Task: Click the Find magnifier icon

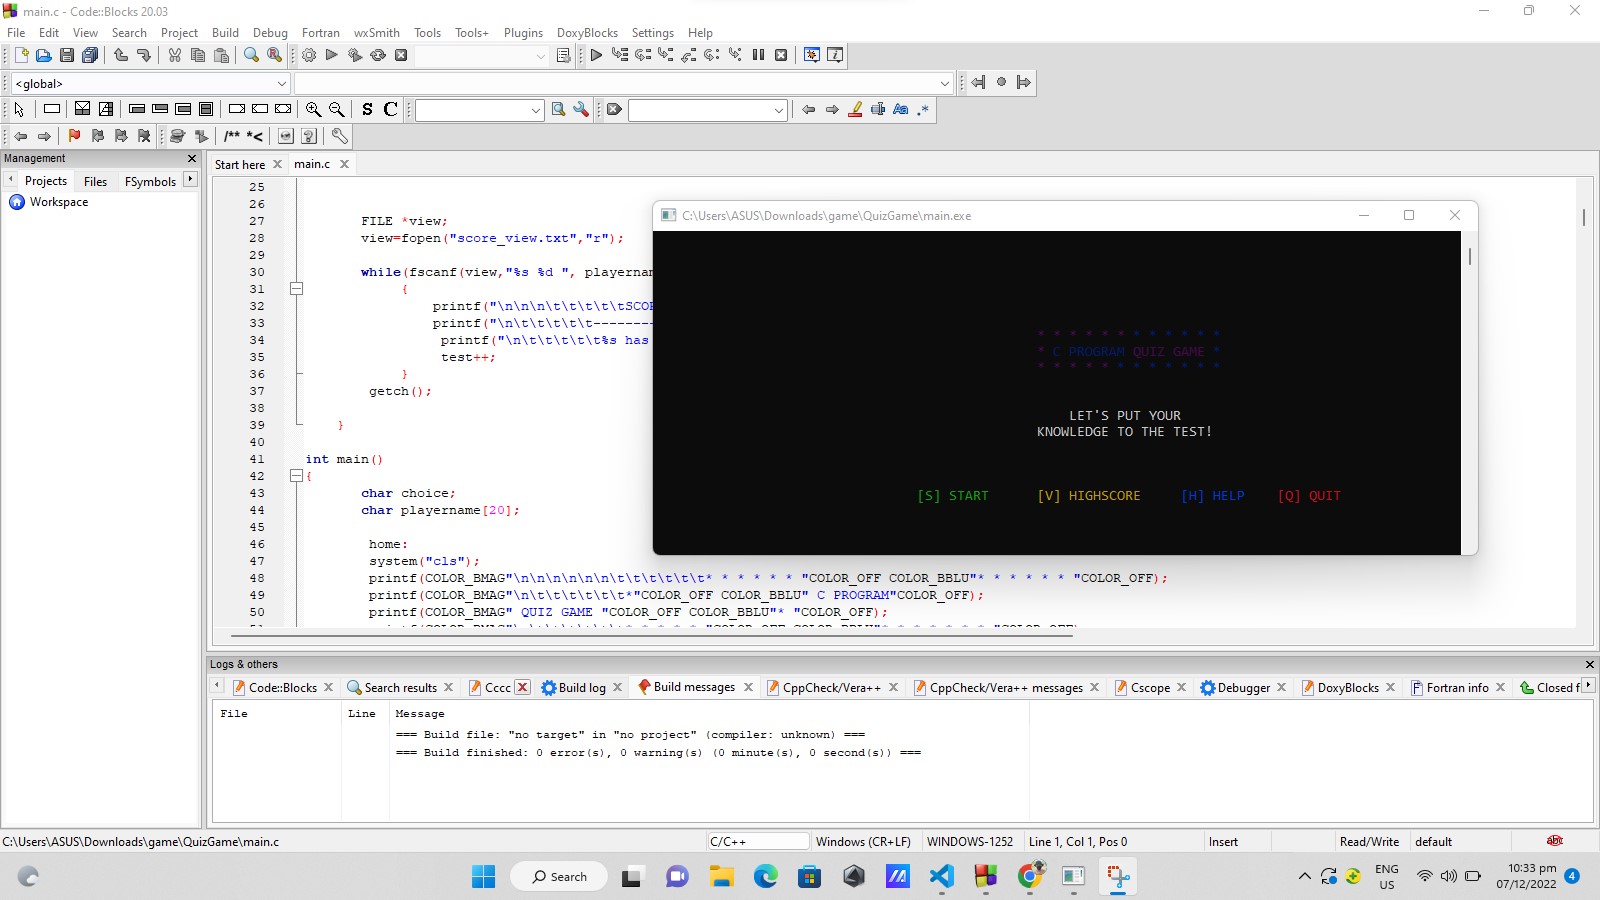Action: pos(252,56)
